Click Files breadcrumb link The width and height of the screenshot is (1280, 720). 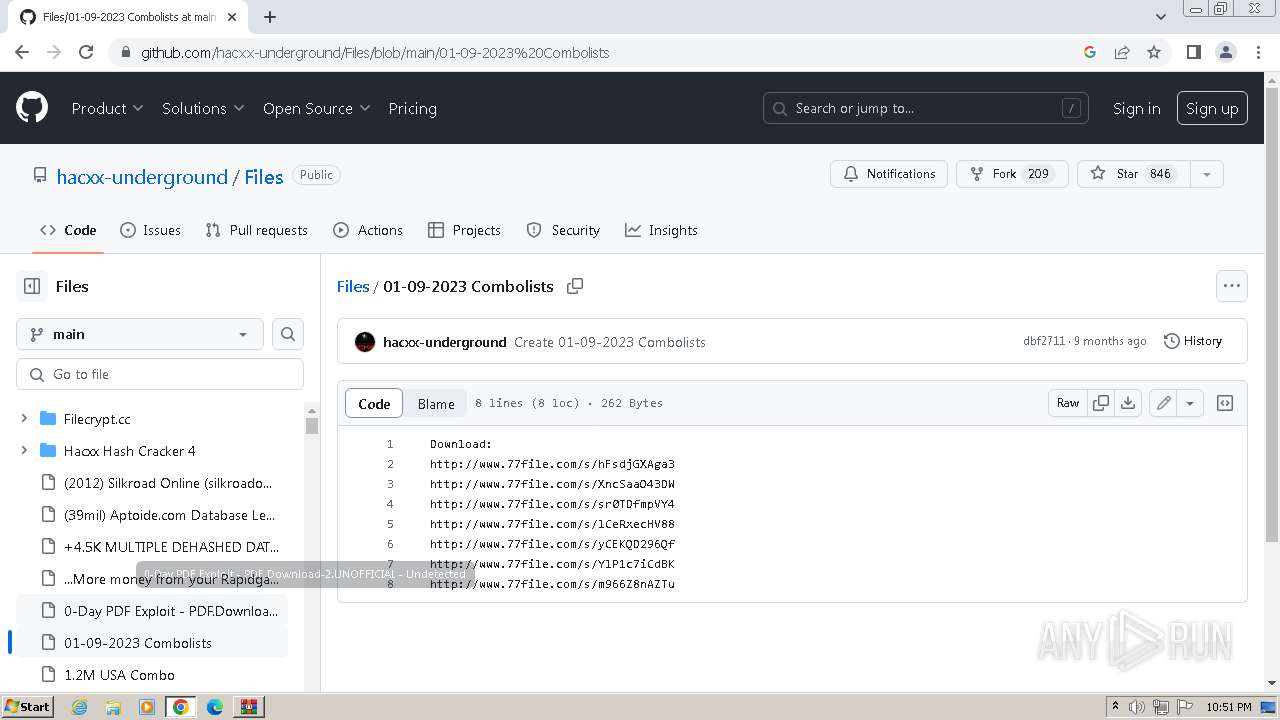coord(353,286)
